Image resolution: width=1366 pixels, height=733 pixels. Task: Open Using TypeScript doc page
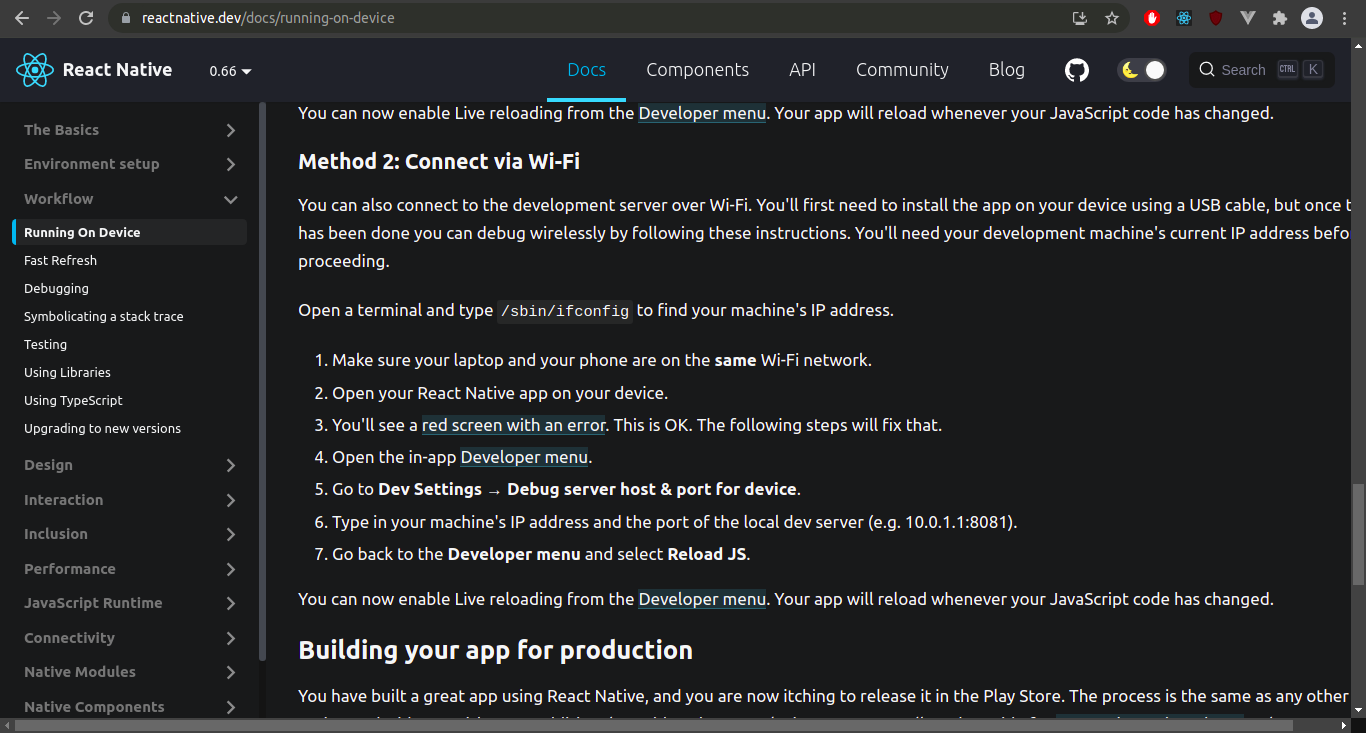click(x=73, y=400)
